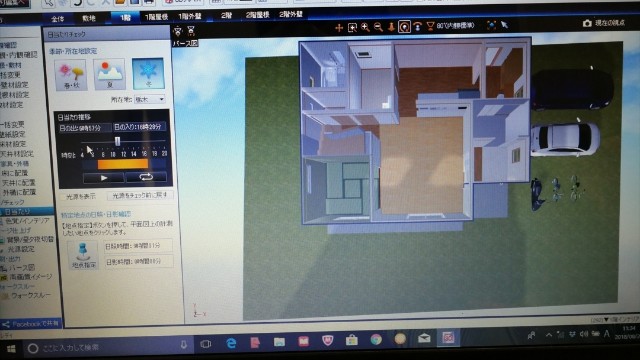The image size is (640, 360).
Task: Select the arrow pointer tool in view toolbar
Action: [x=504, y=25]
